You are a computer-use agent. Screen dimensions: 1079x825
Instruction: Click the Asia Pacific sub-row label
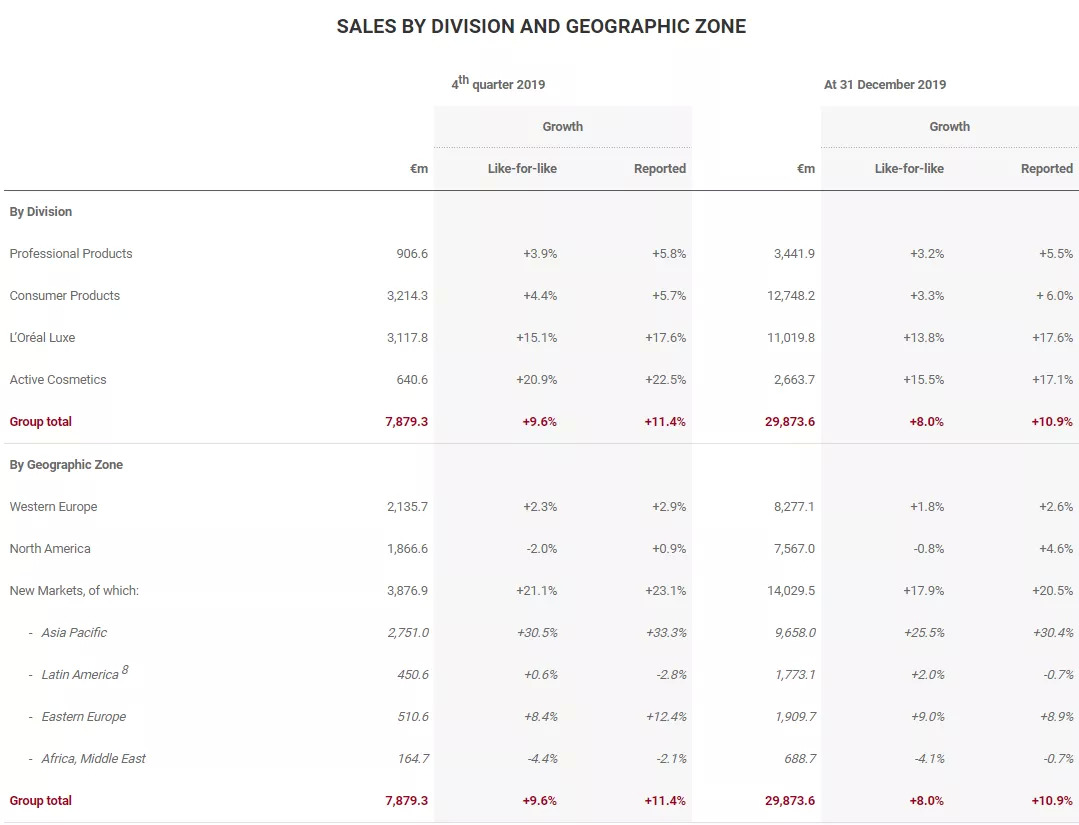(74, 633)
